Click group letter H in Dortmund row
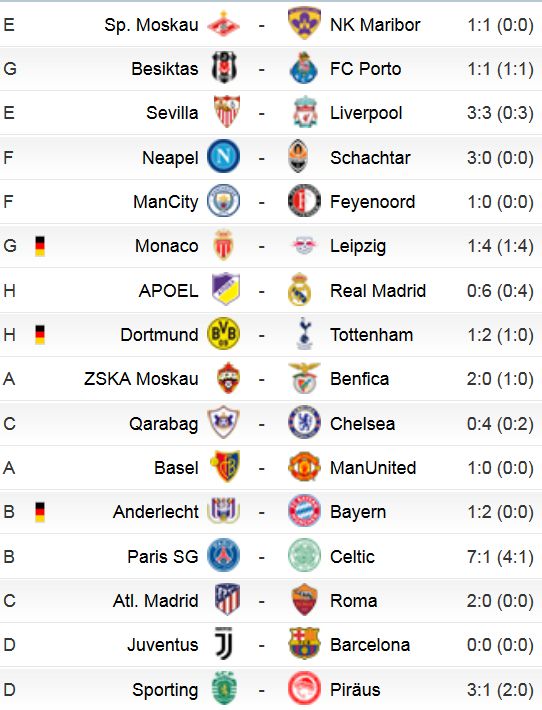542x710 pixels. [10, 335]
